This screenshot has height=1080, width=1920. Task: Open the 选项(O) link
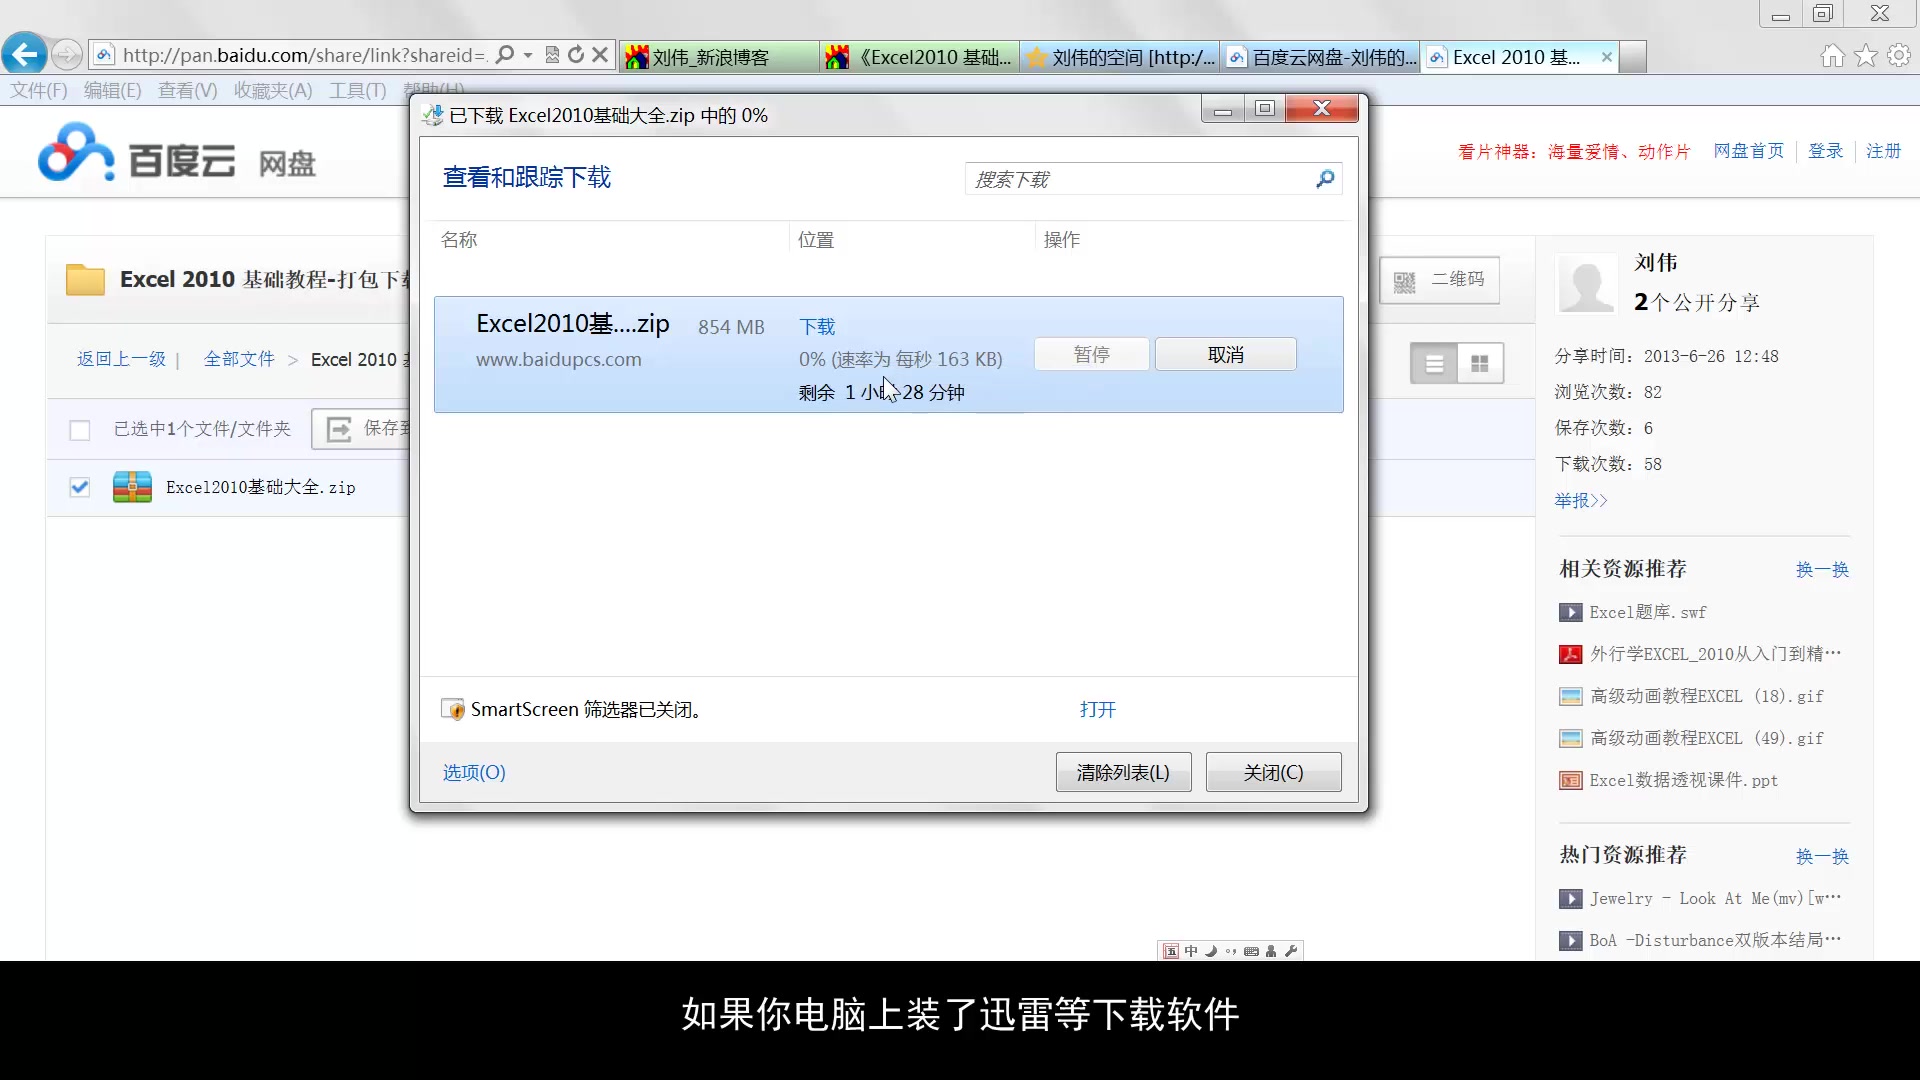coord(474,772)
